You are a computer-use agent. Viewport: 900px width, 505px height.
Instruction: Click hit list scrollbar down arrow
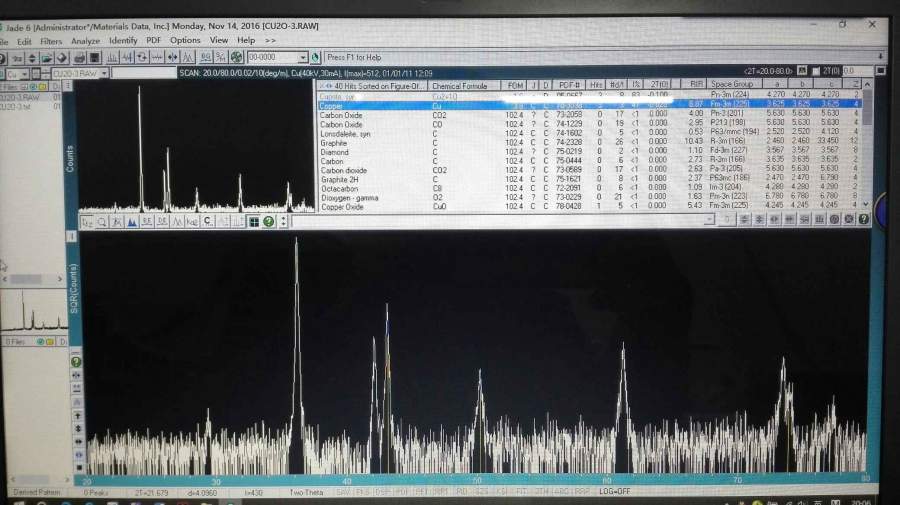pyautogui.click(x=867, y=204)
